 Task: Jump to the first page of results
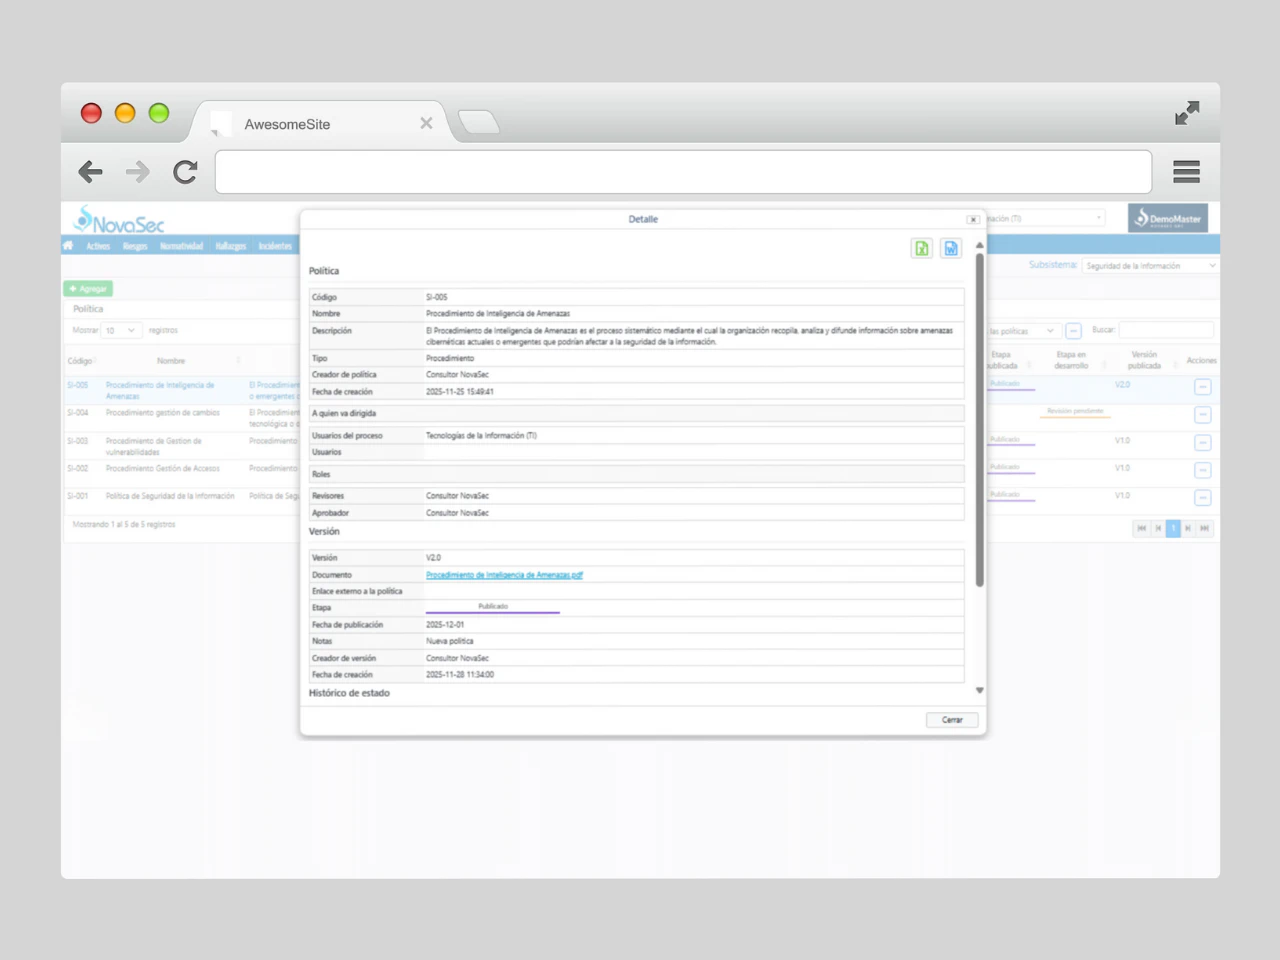click(1141, 528)
